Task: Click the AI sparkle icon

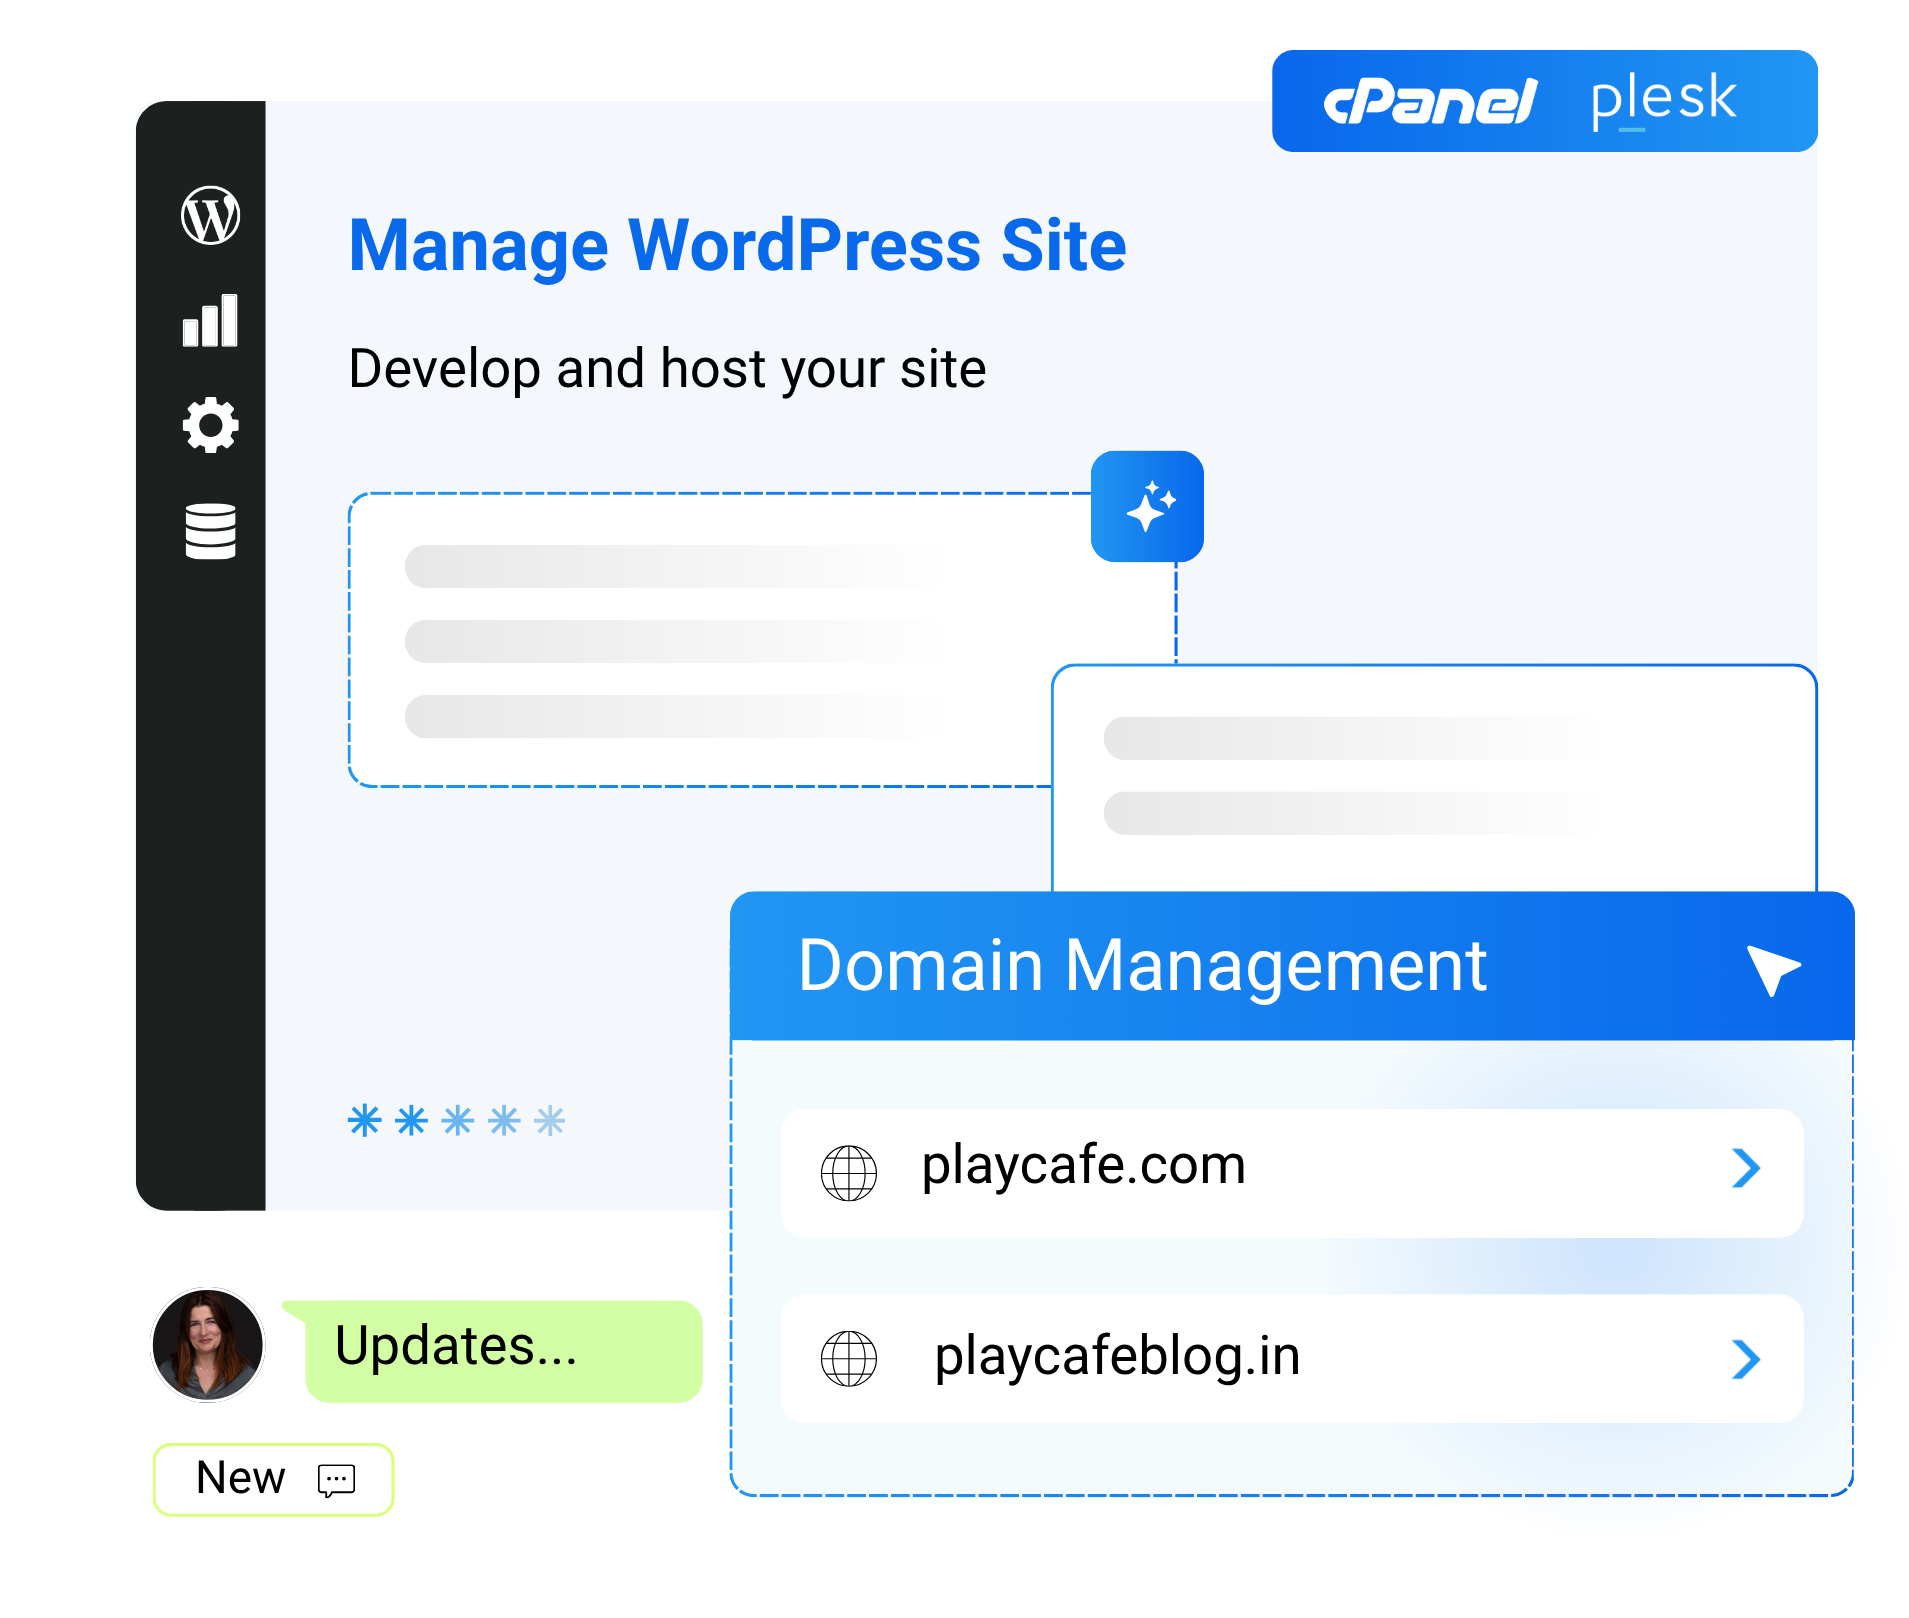Action: pyautogui.click(x=1147, y=506)
